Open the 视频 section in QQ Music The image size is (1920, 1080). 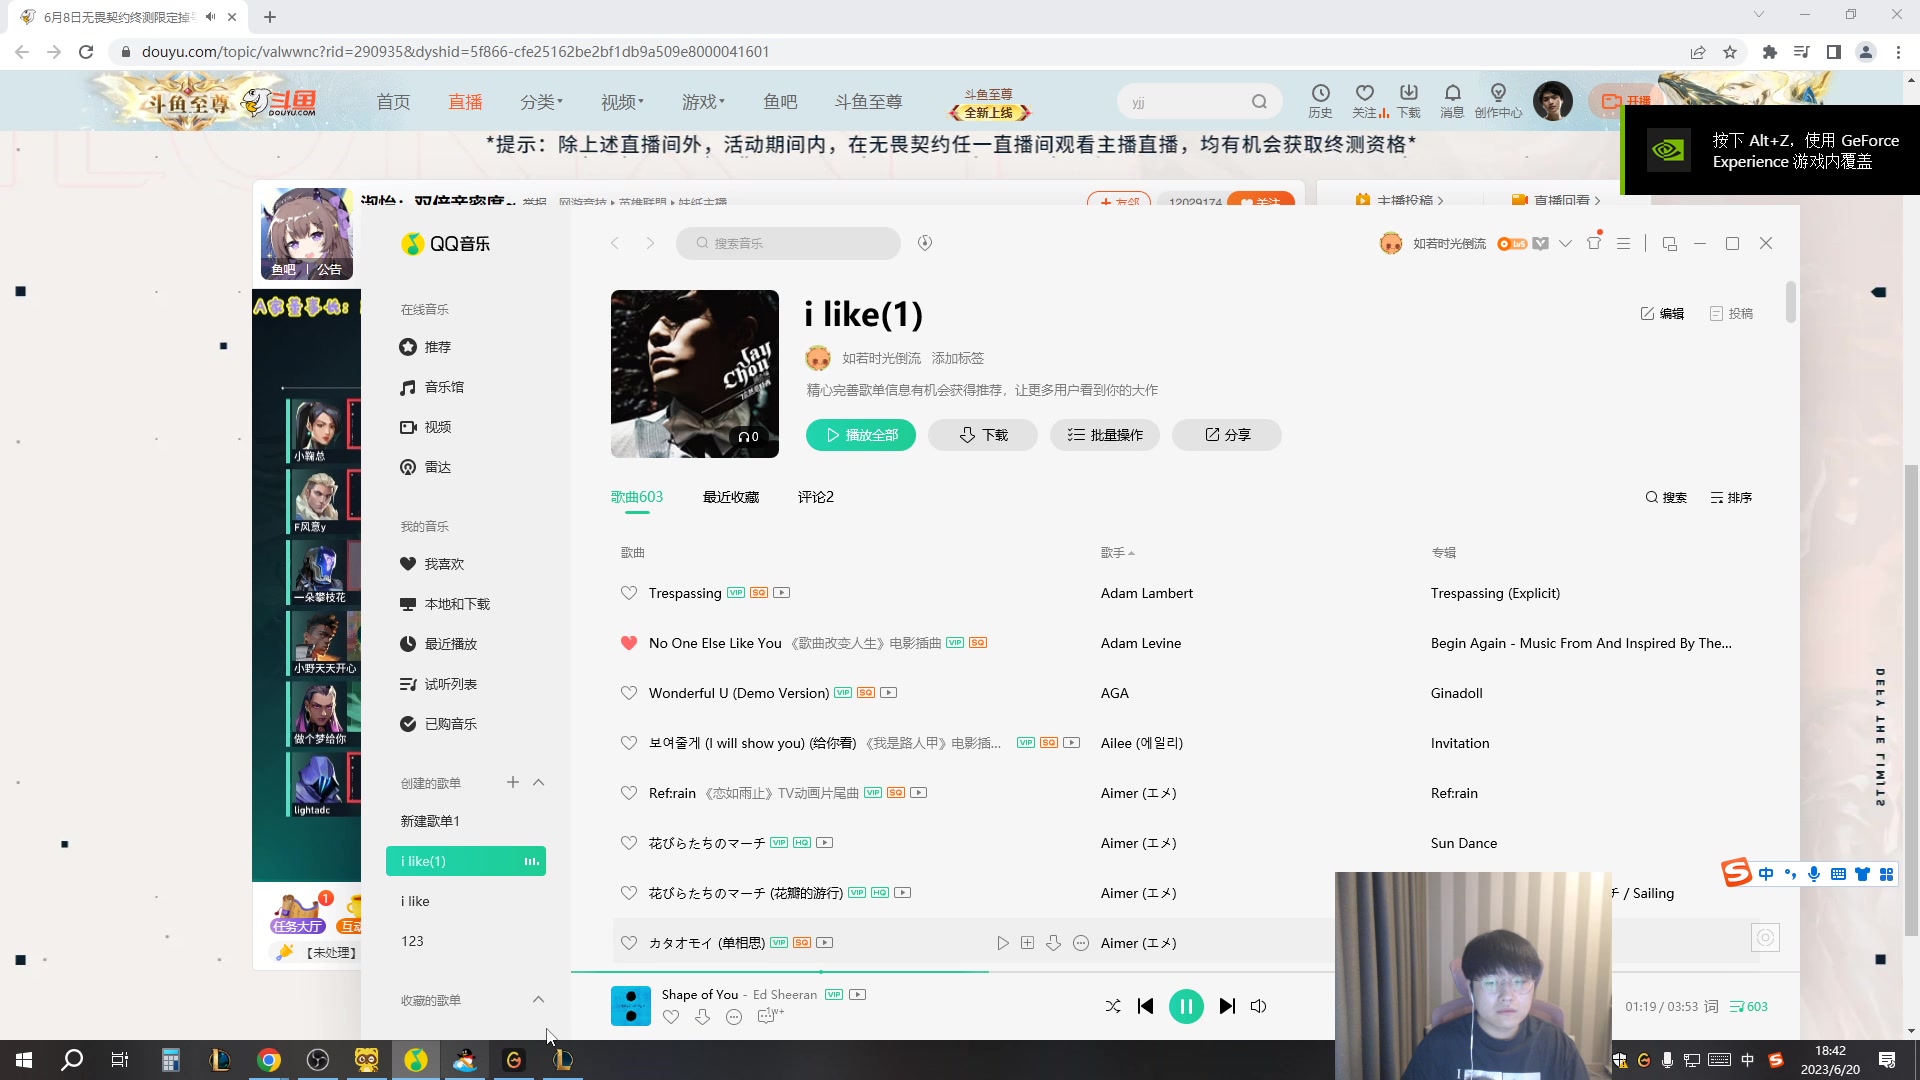coord(438,427)
